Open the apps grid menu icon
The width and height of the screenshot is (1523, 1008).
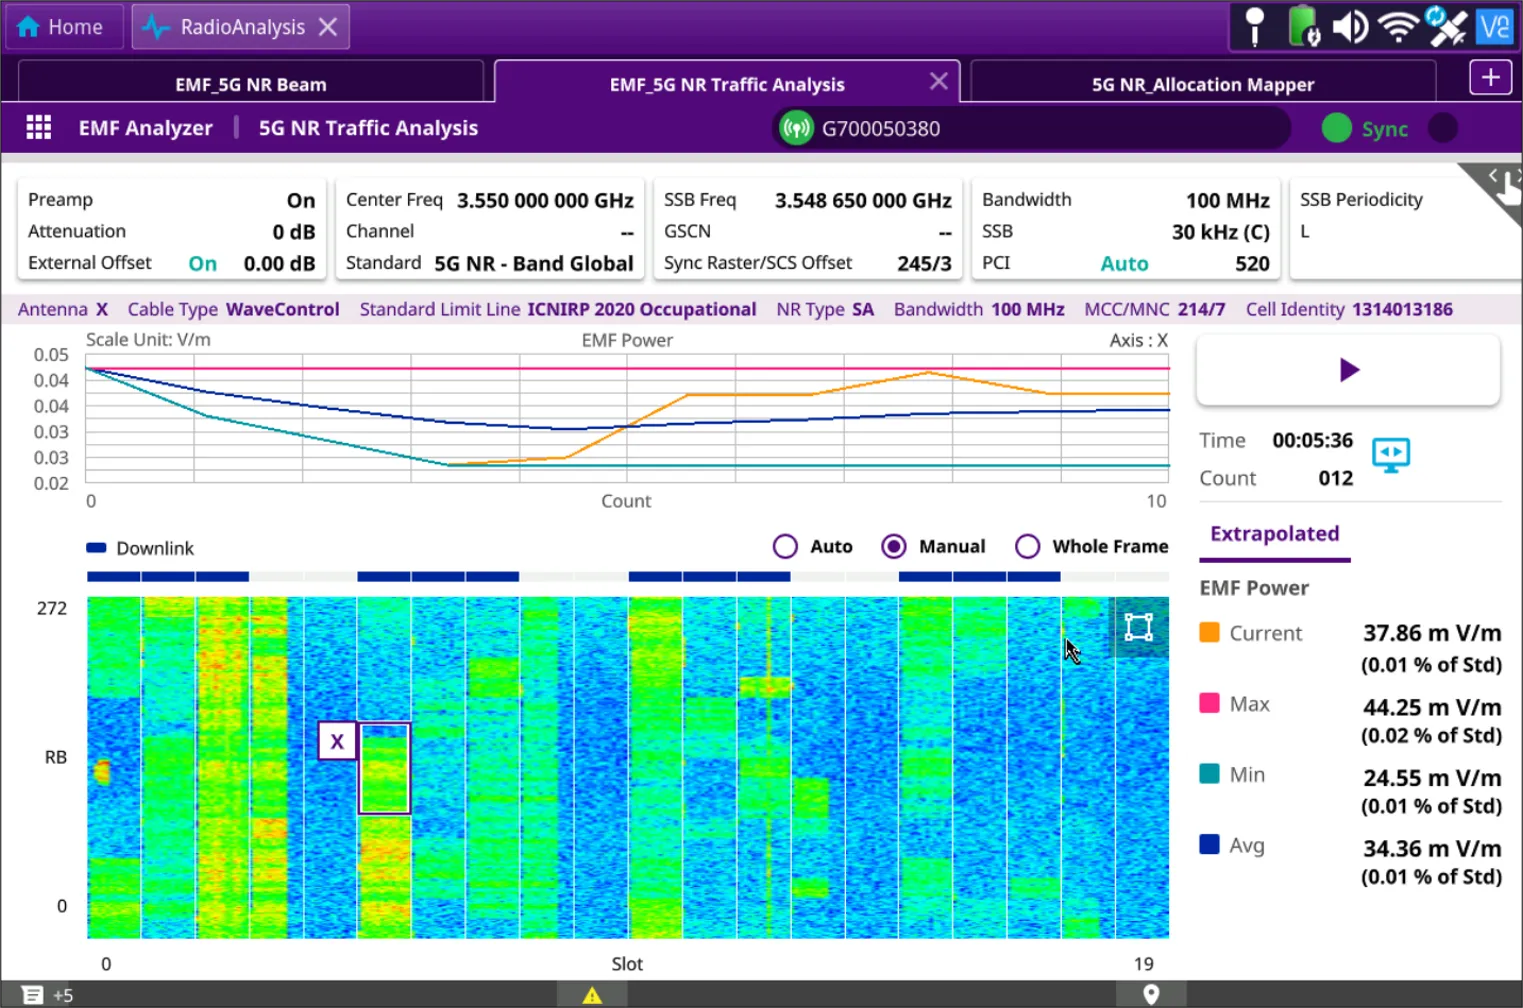click(39, 127)
